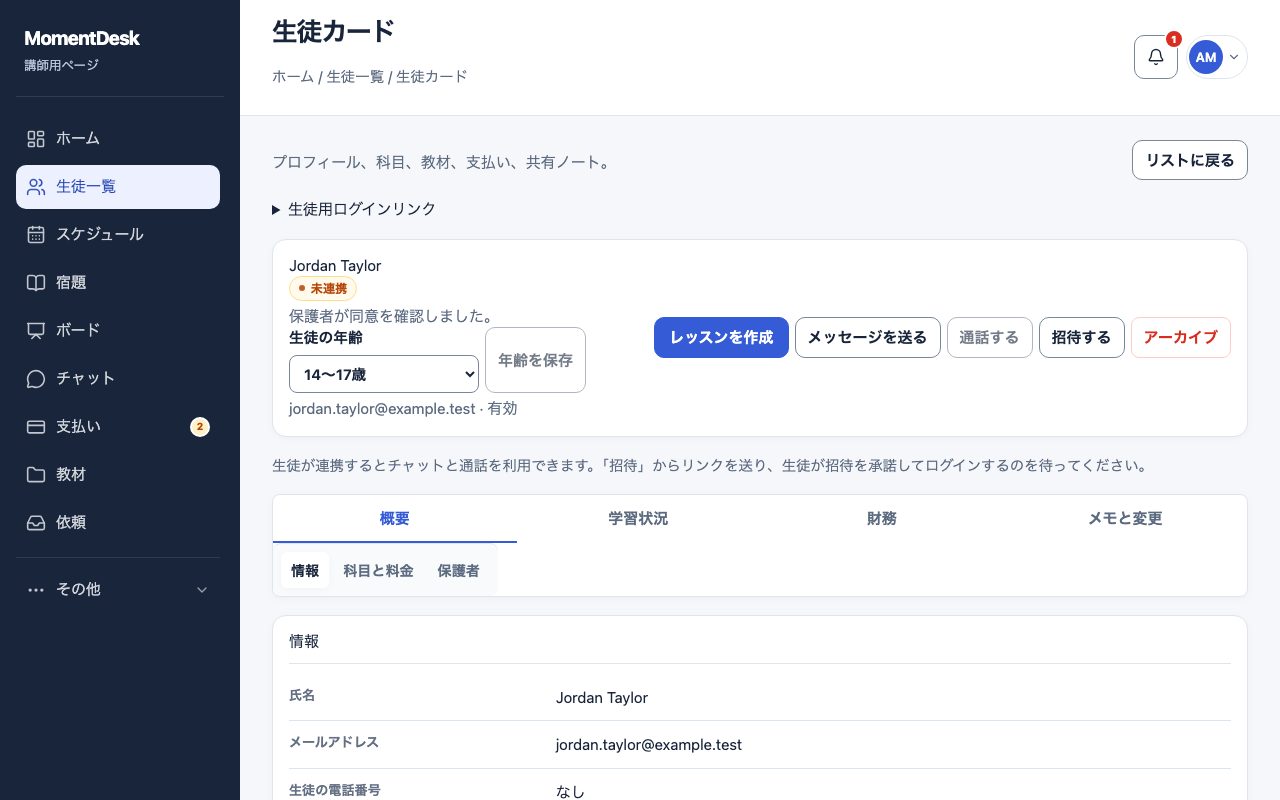Click the 宿題 open book icon
The width and height of the screenshot is (1280, 800).
point(36,283)
